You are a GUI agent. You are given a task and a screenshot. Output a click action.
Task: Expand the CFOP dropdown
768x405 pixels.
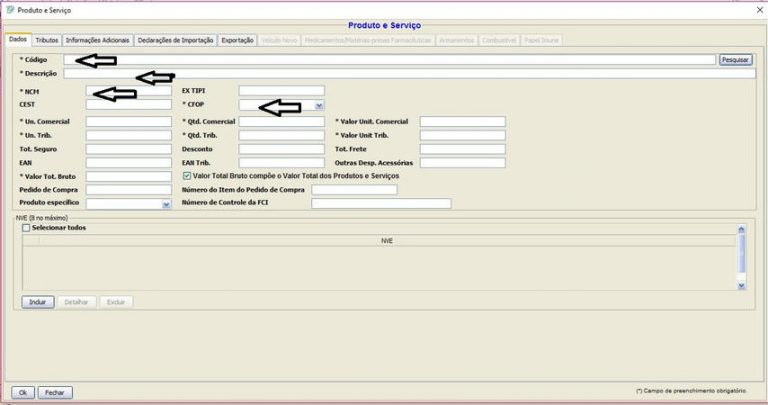319,105
